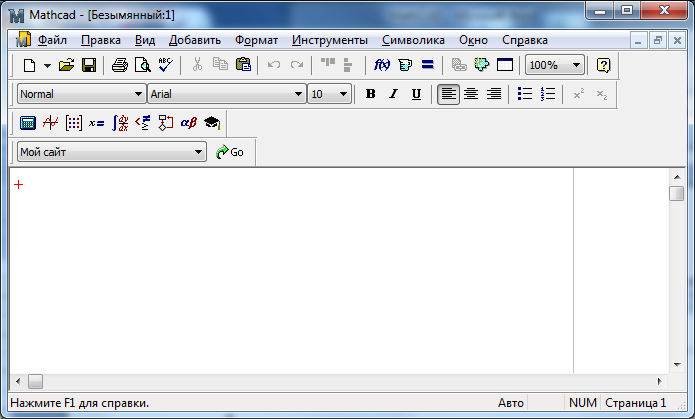Open the Файл menu
This screenshot has width=695, height=419.
click(52, 40)
